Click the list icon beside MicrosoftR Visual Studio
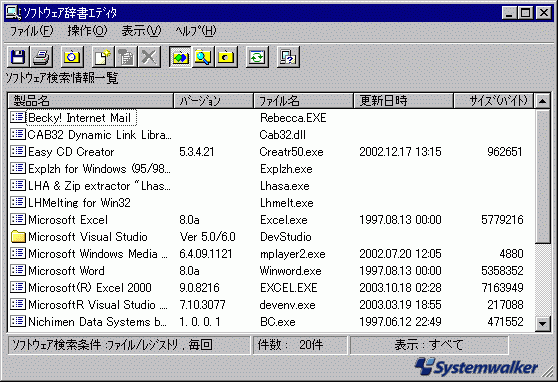The image size is (558, 382). coord(18,304)
